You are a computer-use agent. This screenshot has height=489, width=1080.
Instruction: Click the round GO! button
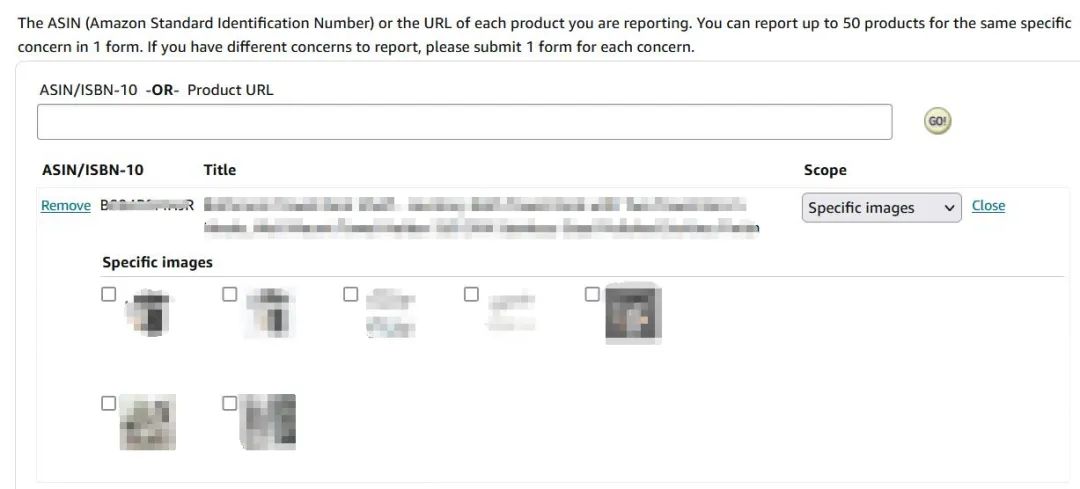937,121
